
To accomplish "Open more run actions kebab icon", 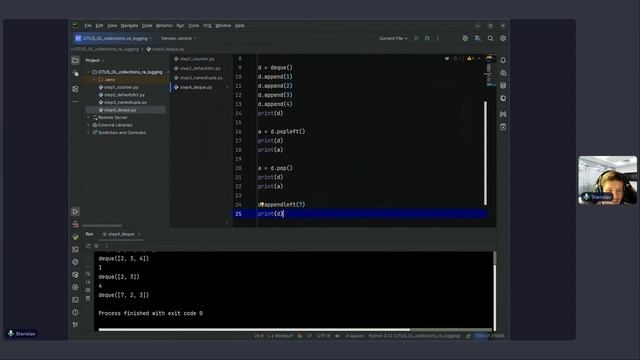I will click(438, 38).
